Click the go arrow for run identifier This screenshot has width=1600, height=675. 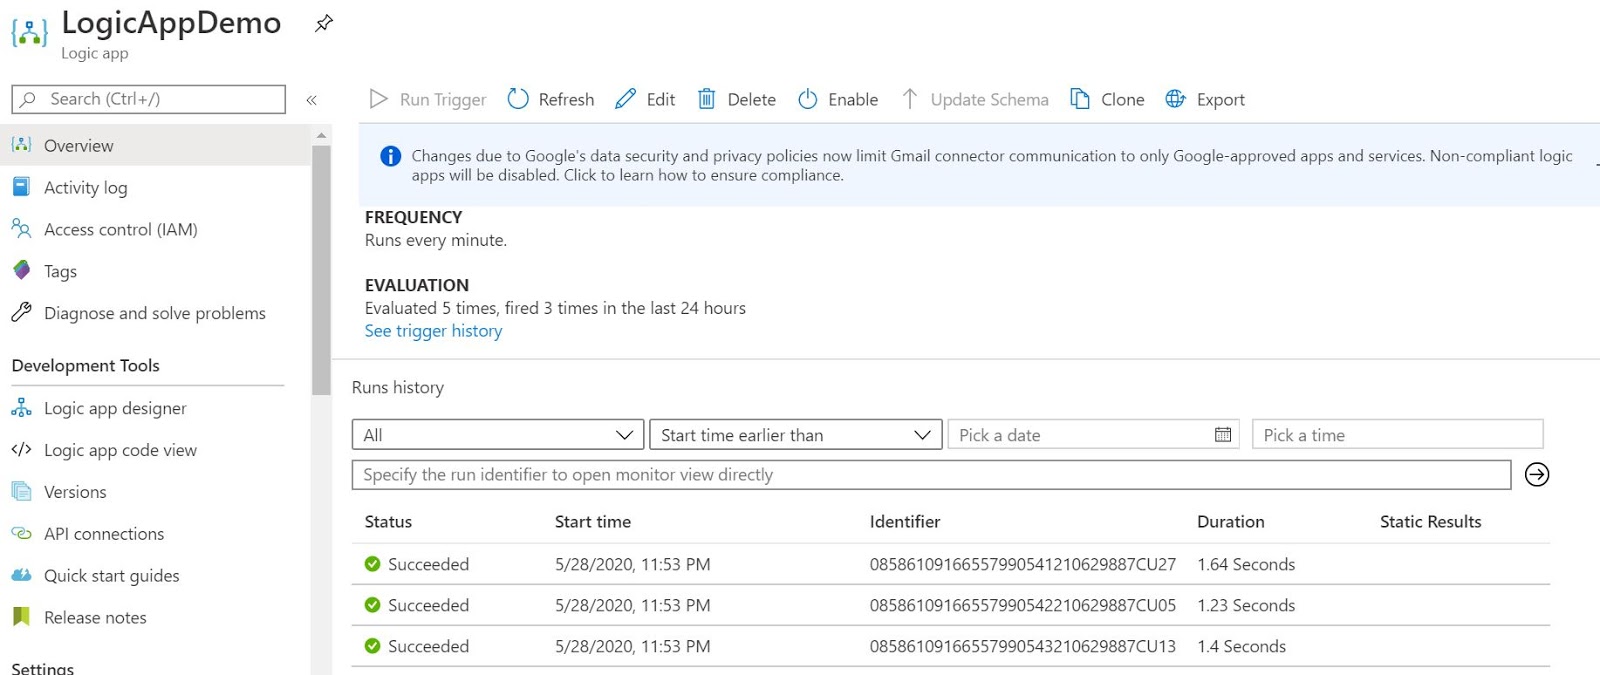tap(1537, 474)
